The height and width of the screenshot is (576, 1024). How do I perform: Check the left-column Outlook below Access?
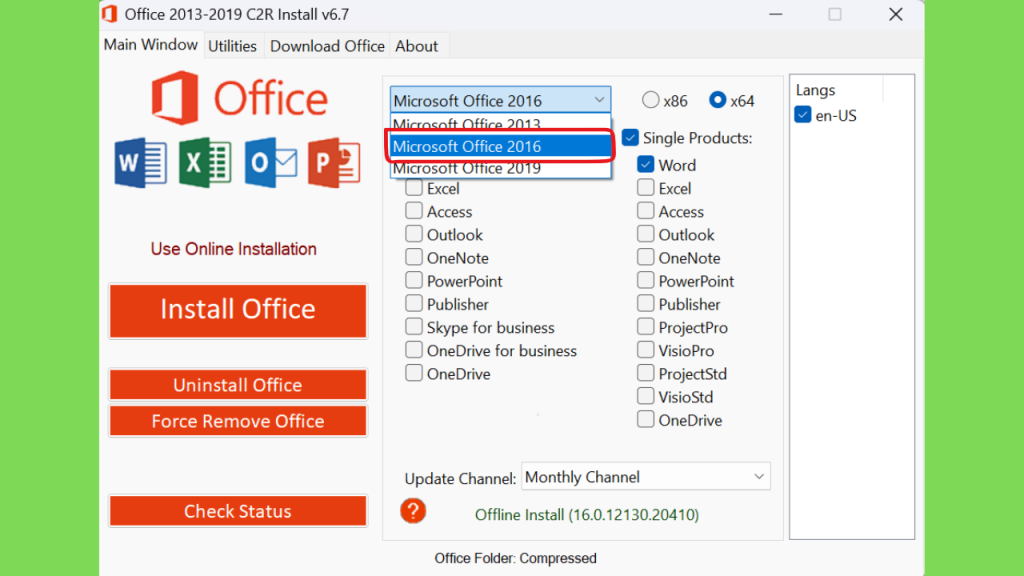tap(413, 234)
